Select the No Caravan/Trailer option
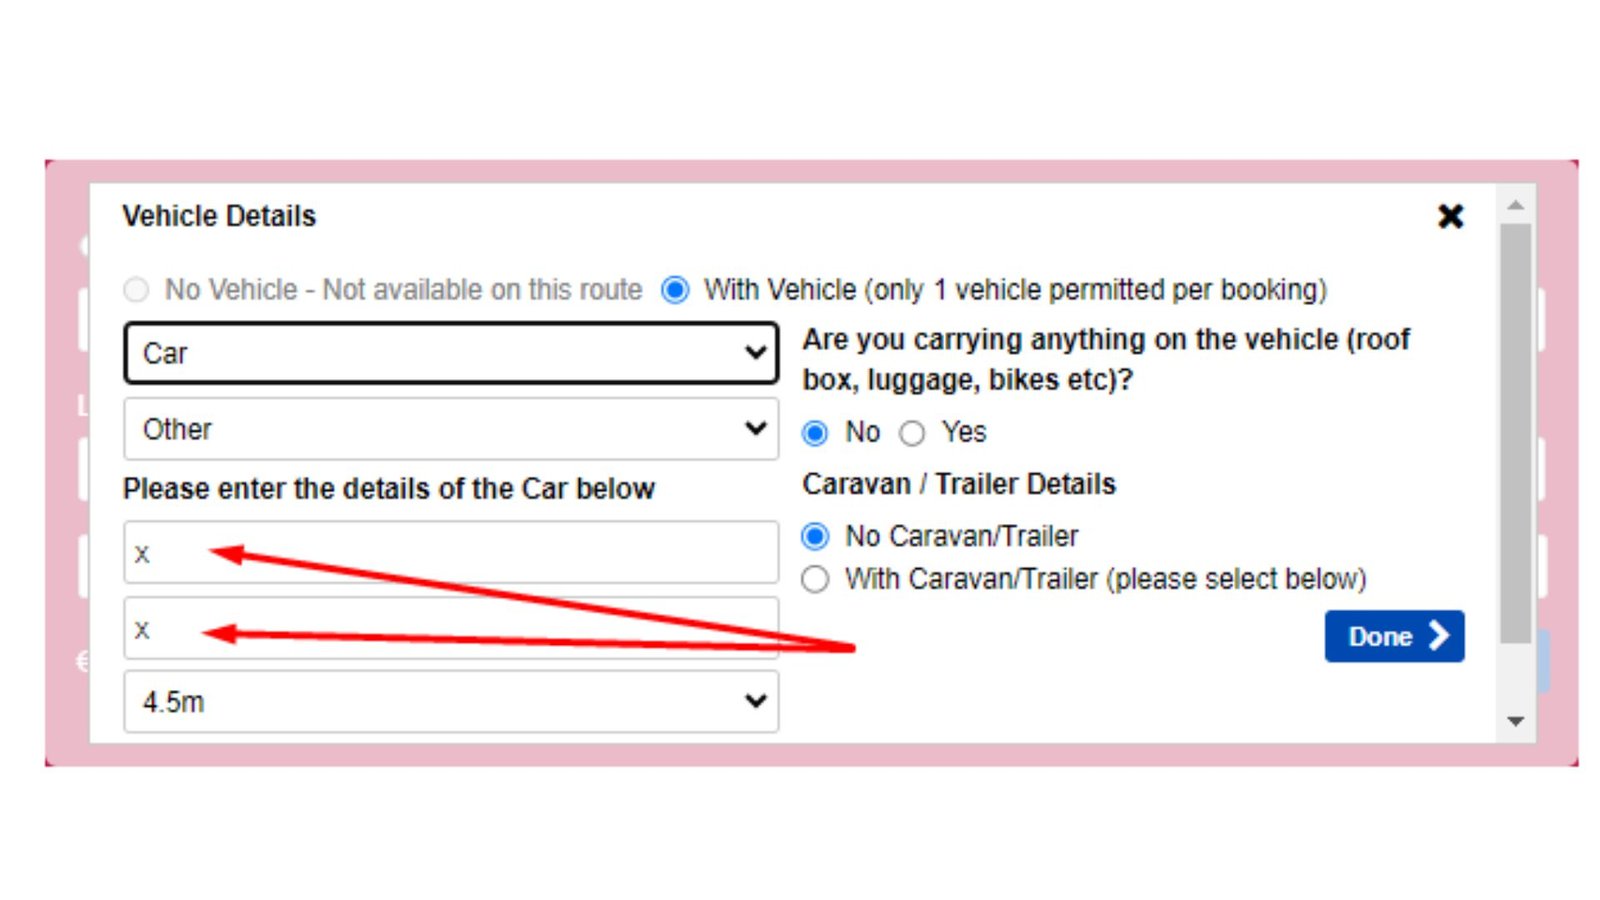Screen dimensions: 1600x900 [815, 537]
